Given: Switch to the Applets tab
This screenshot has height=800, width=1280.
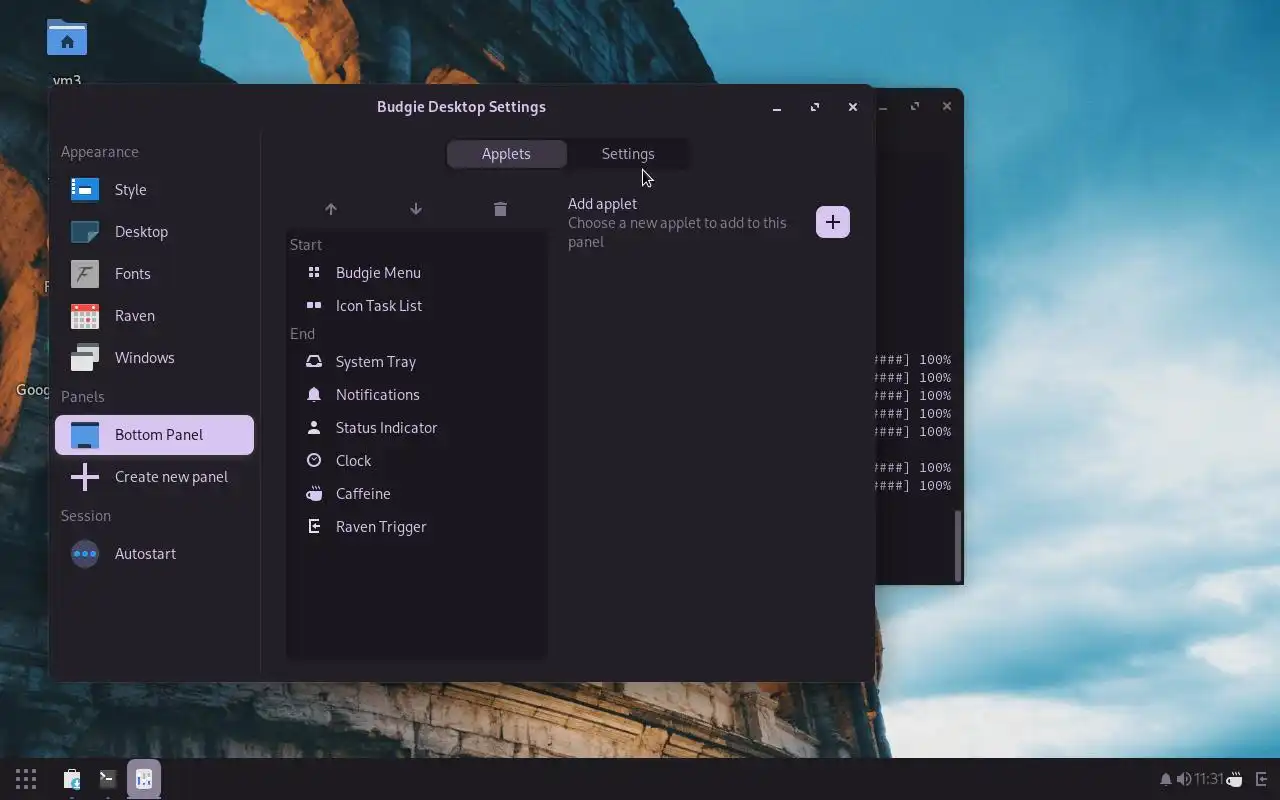Looking at the screenshot, I should (506, 154).
